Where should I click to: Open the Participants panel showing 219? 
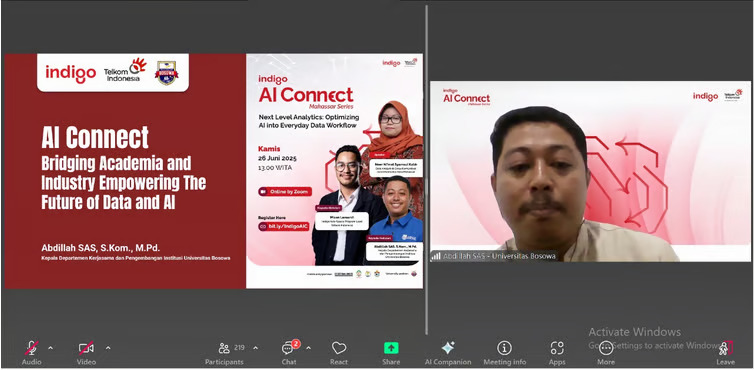(x=225, y=352)
